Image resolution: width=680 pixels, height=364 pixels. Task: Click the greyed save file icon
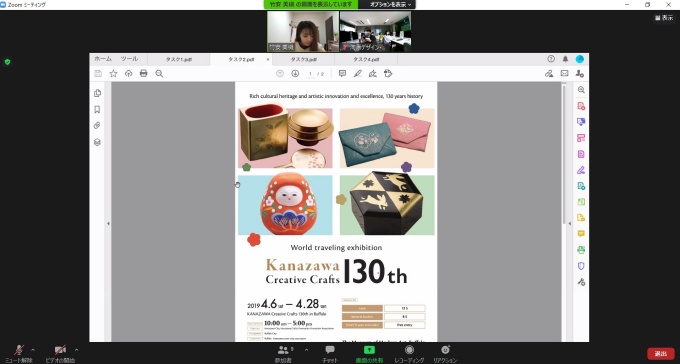(x=98, y=74)
